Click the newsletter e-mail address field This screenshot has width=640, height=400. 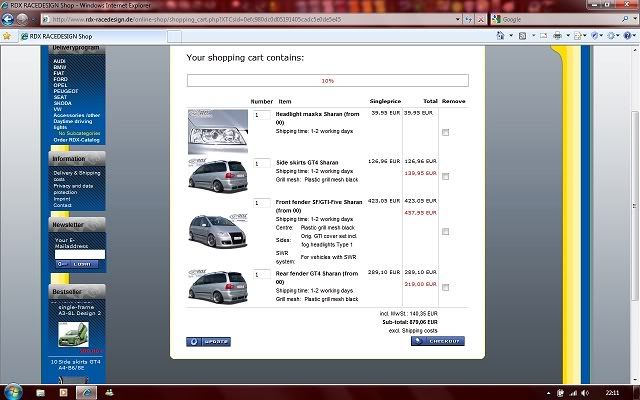click(x=76, y=254)
